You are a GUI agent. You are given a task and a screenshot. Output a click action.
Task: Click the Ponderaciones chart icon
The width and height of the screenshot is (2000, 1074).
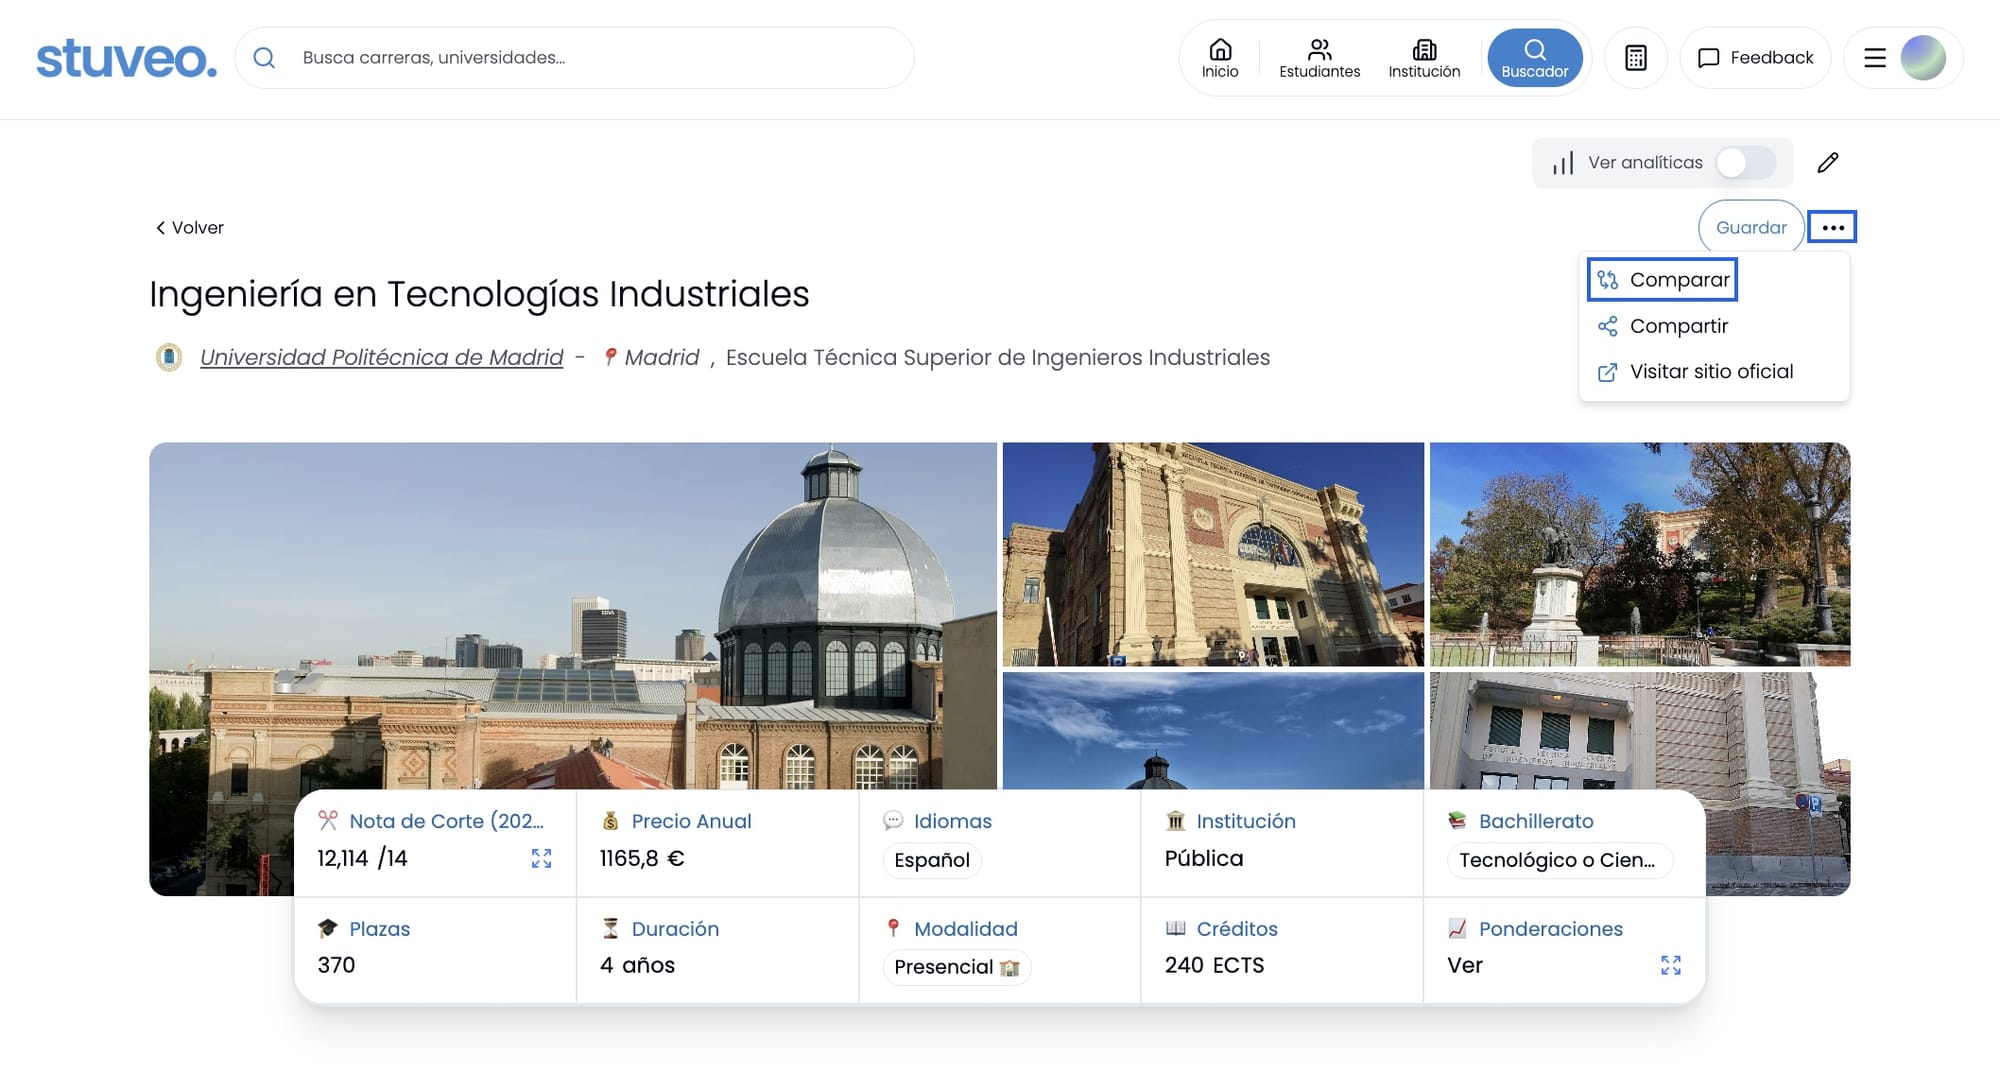(1457, 929)
